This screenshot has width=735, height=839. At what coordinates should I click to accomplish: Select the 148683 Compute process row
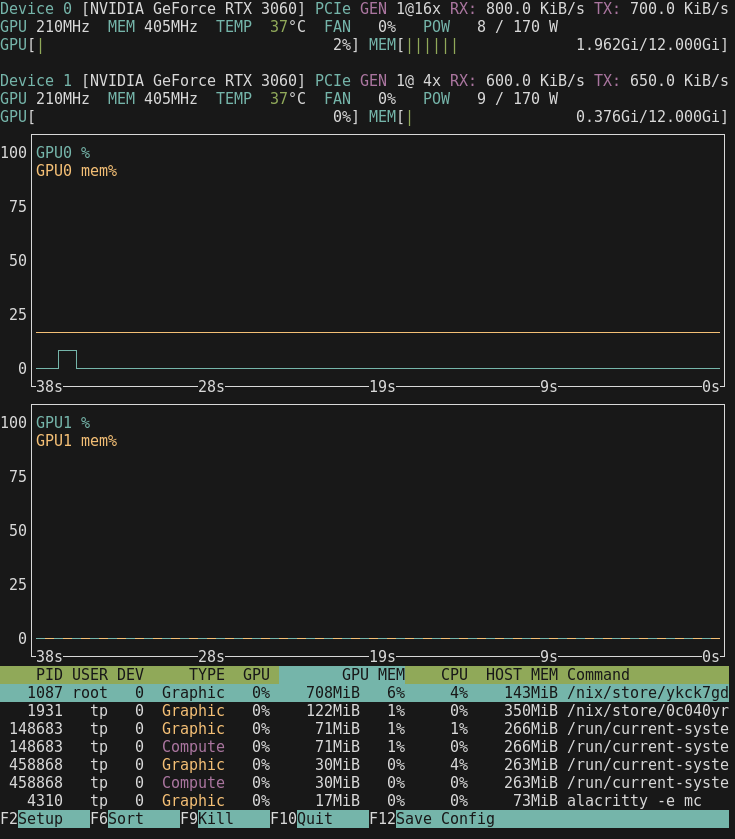pyautogui.click(x=365, y=746)
